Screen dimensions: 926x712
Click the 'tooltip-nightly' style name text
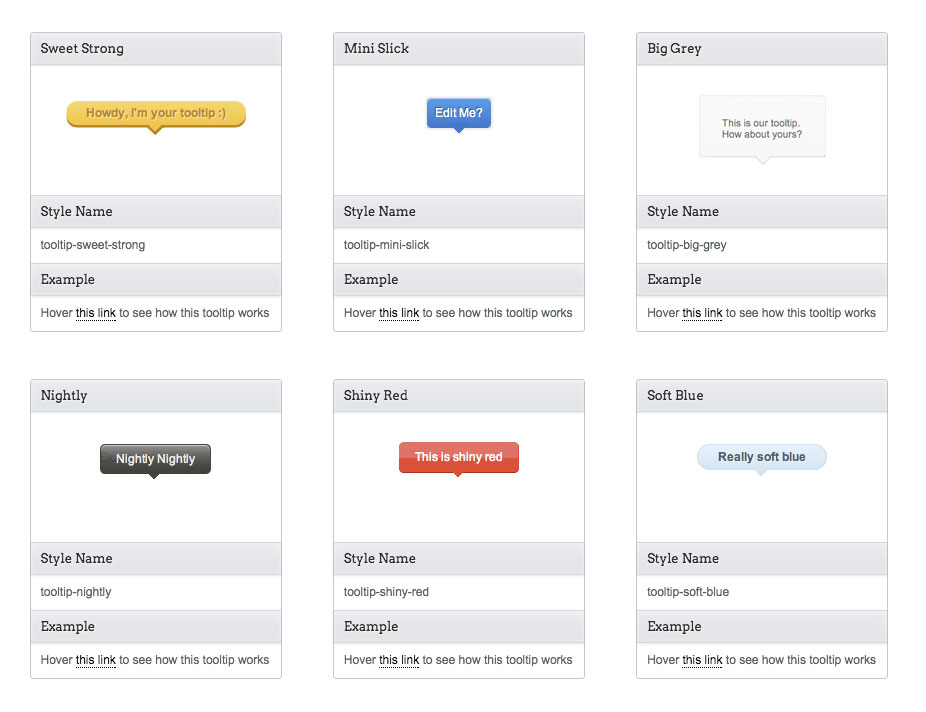click(x=76, y=592)
